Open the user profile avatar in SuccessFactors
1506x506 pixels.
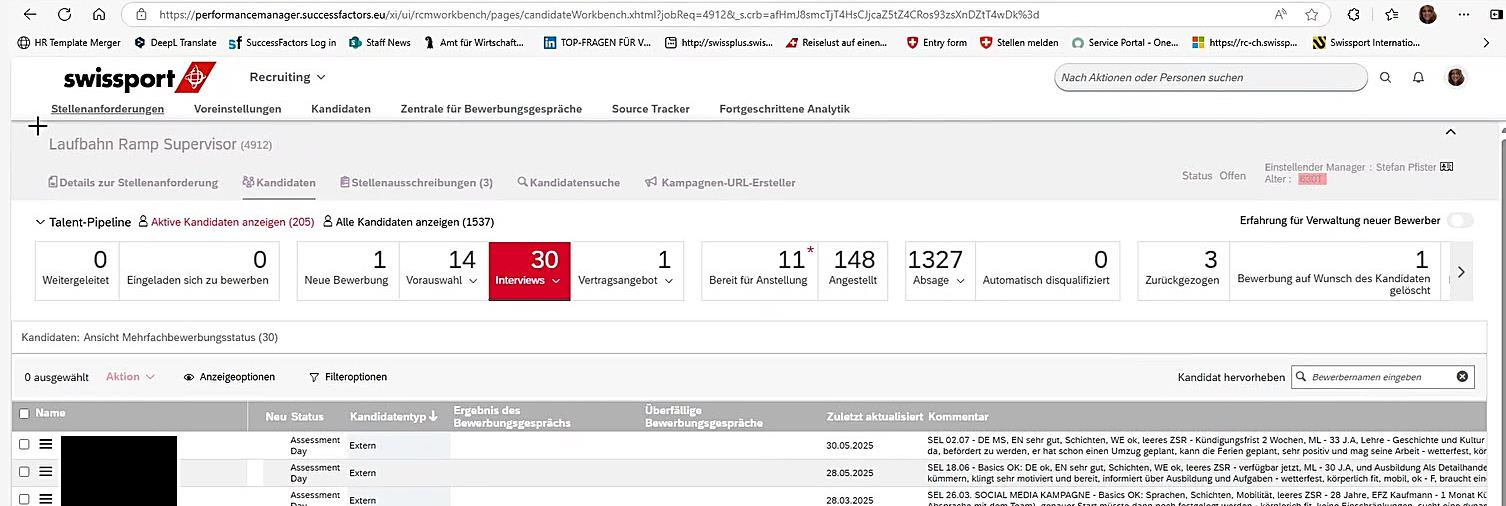point(1455,78)
